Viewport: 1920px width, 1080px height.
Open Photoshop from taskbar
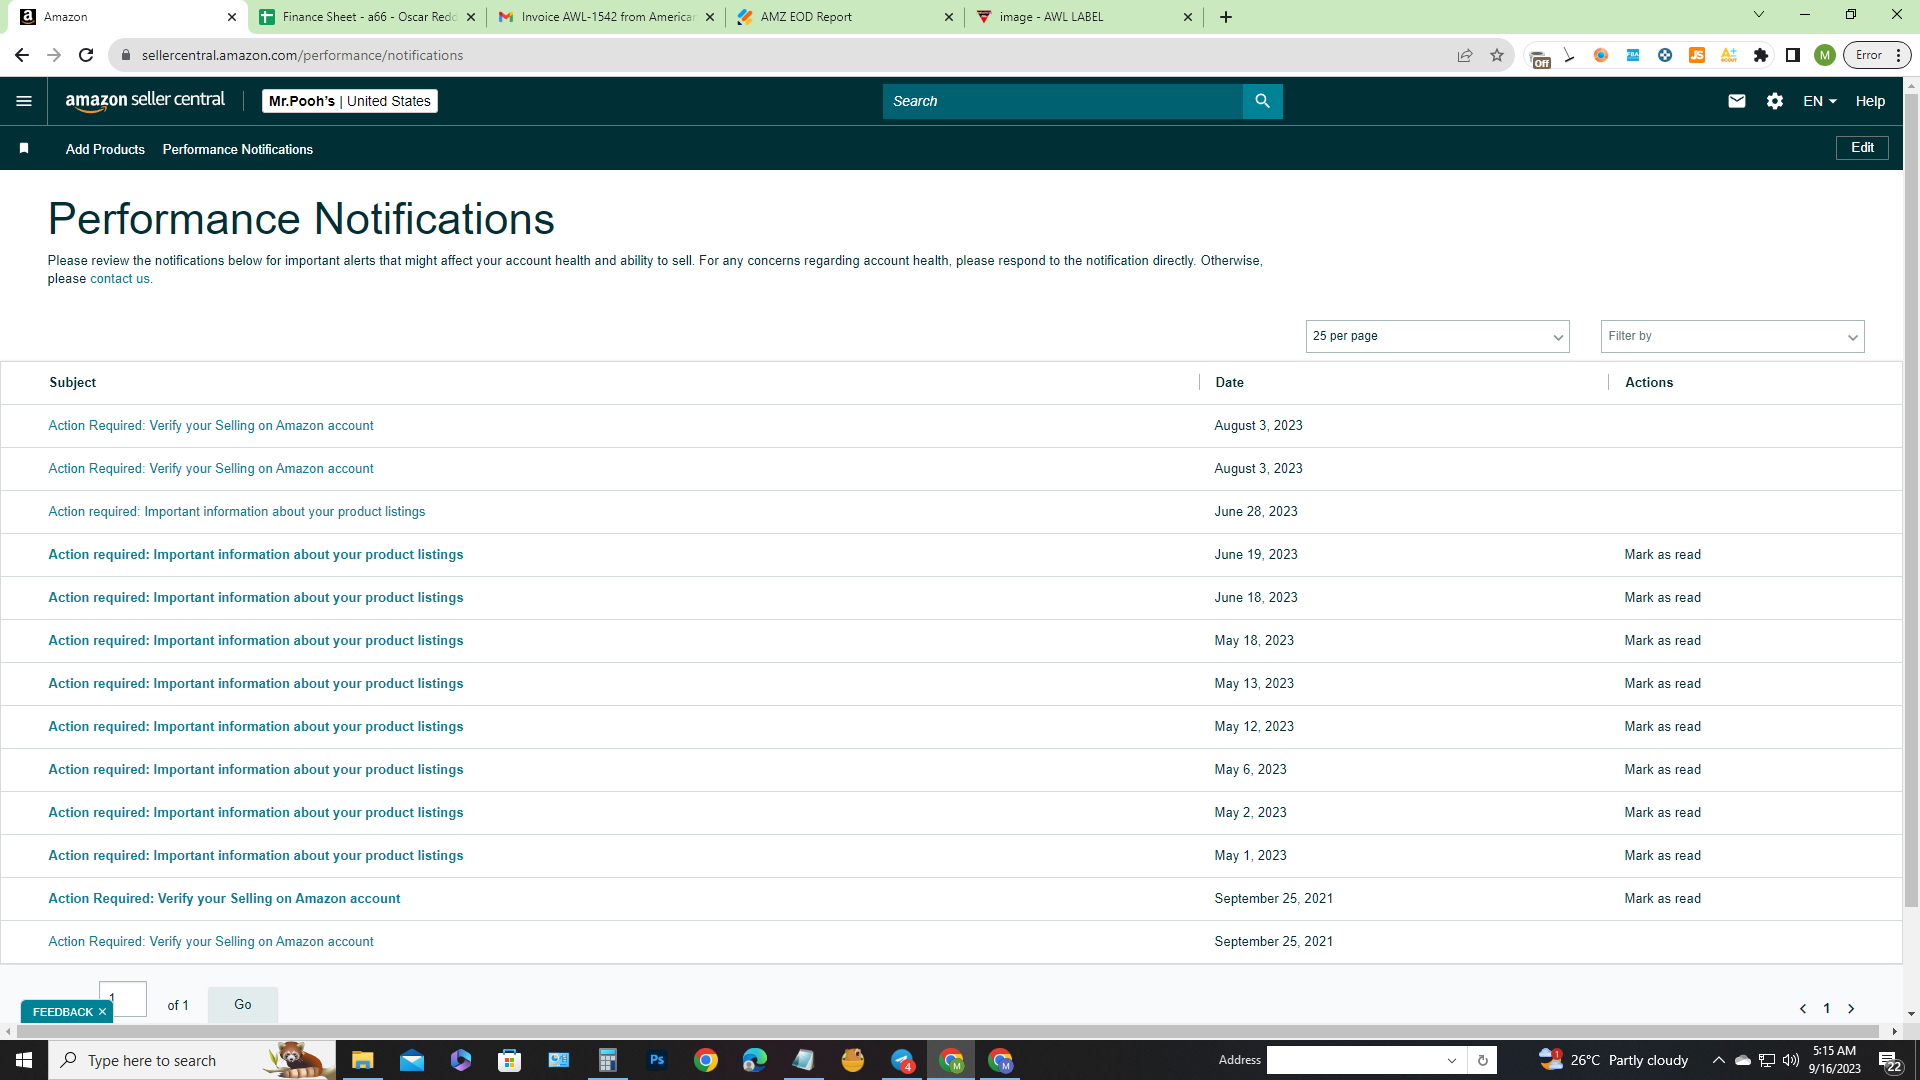[x=657, y=1060]
